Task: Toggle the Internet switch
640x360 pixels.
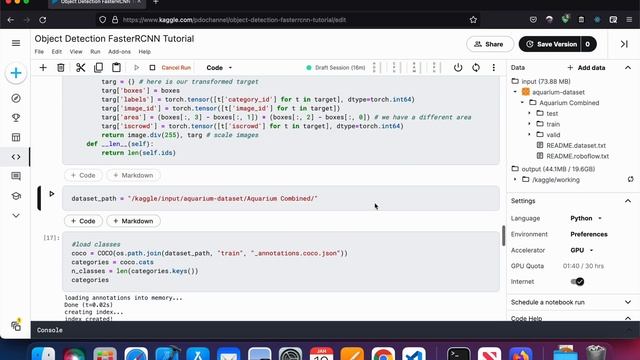Action: pyautogui.click(x=577, y=282)
